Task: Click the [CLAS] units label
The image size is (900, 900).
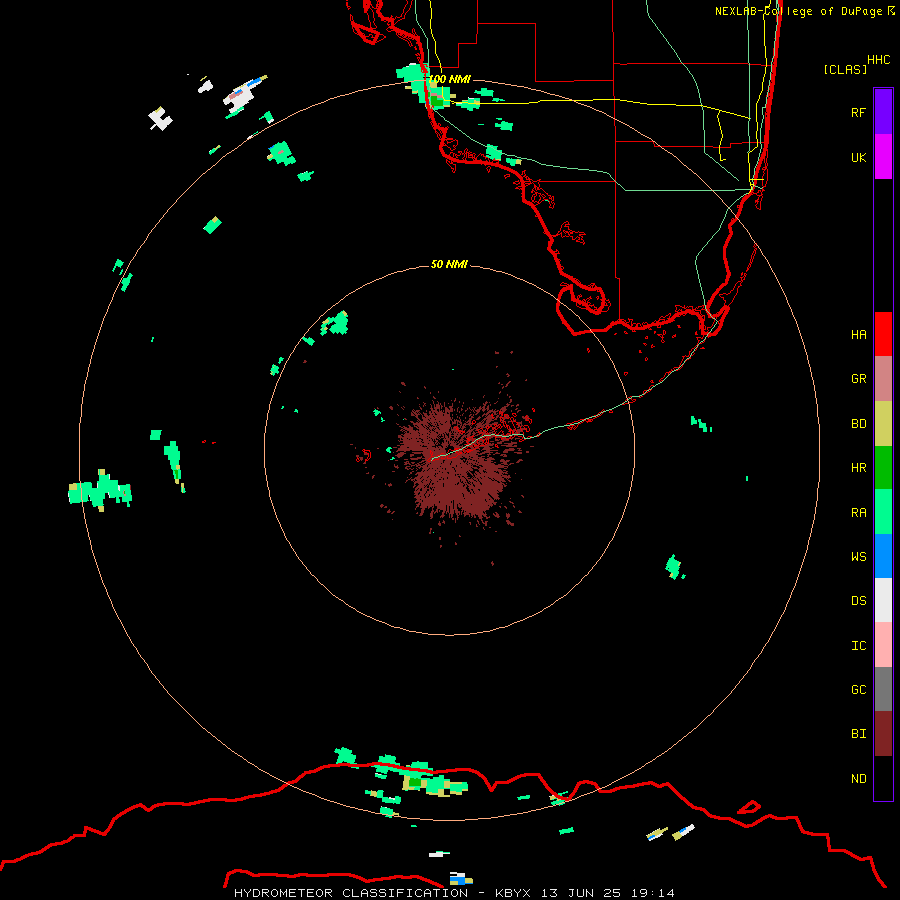Action: (x=845, y=69)
